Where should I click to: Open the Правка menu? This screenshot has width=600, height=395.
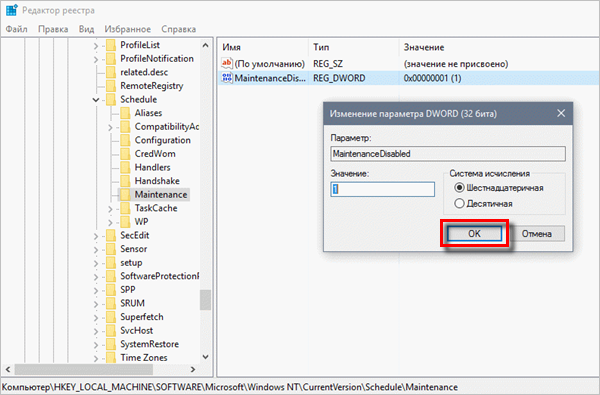[x=53, y=29]
